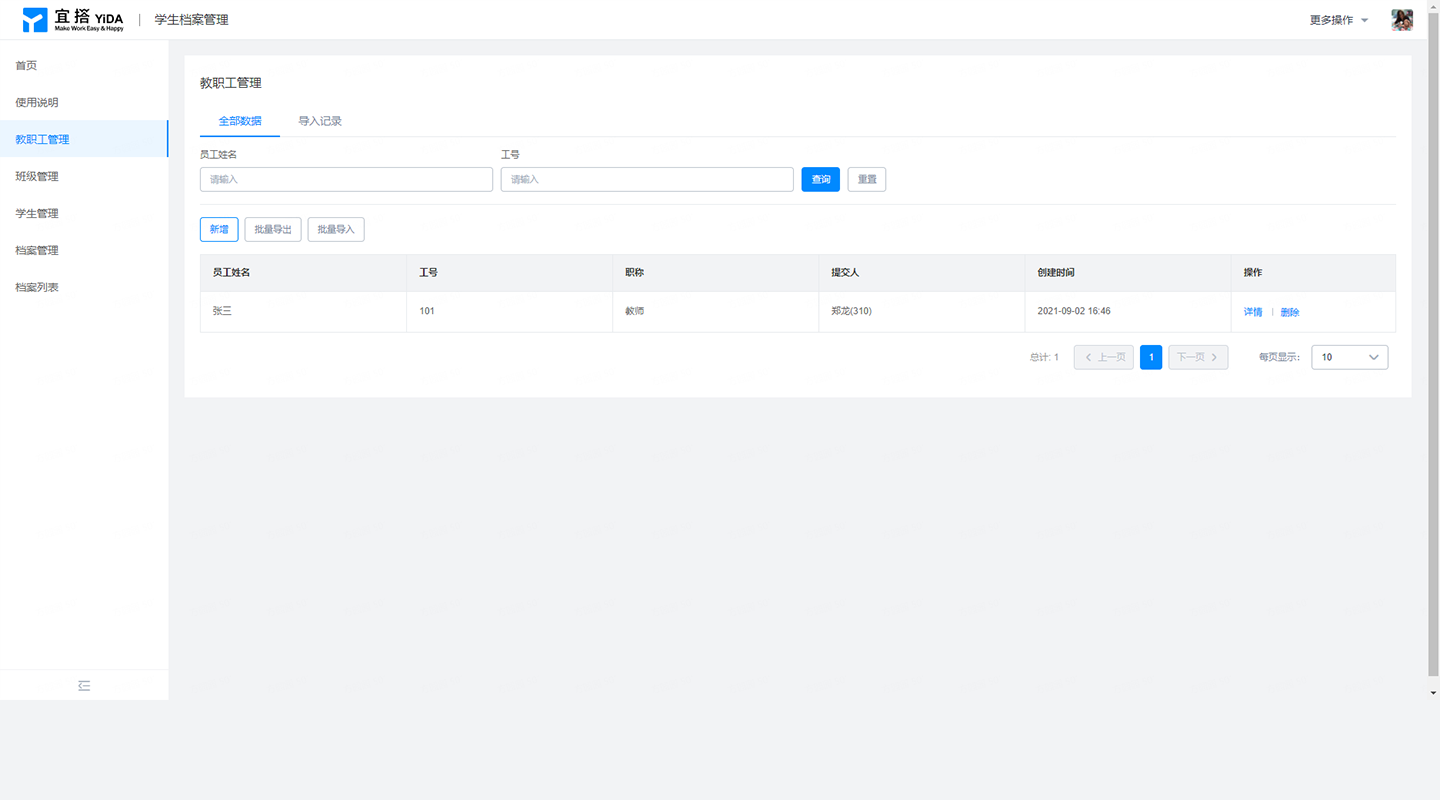Focus the 员工姓名 input field

346,179
